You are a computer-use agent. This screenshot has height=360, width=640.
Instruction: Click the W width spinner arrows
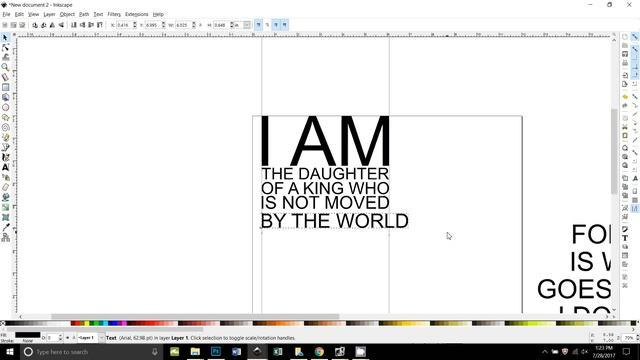click(x=193, y=25)
